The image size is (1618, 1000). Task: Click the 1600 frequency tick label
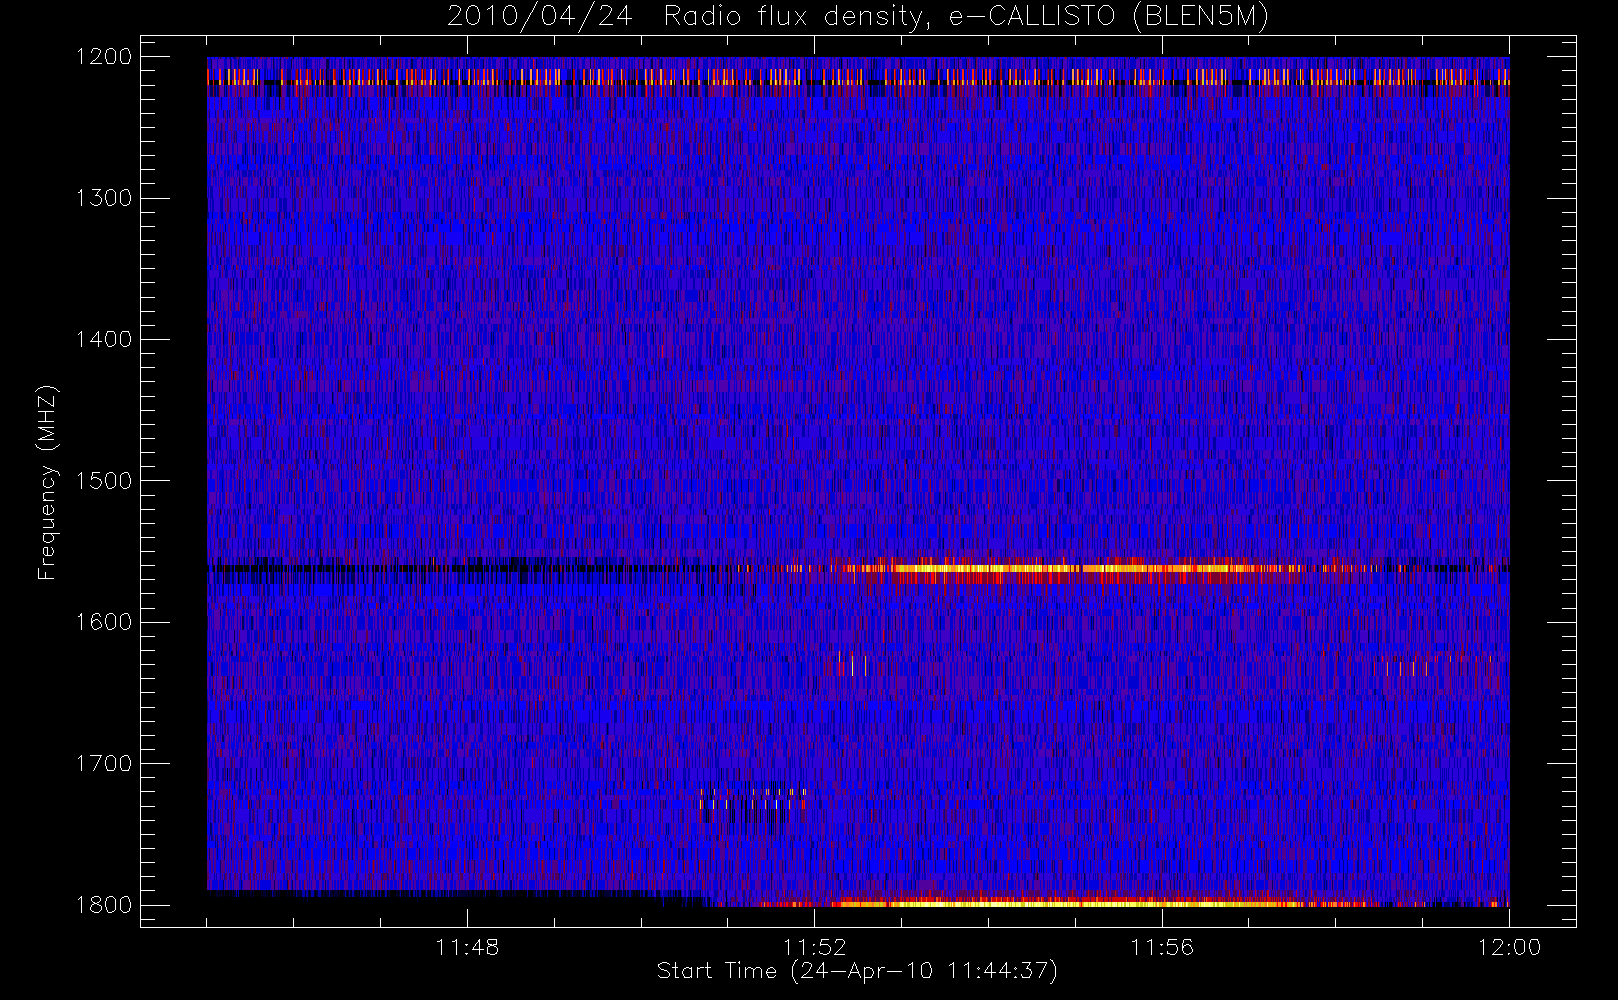pos(104,622)
